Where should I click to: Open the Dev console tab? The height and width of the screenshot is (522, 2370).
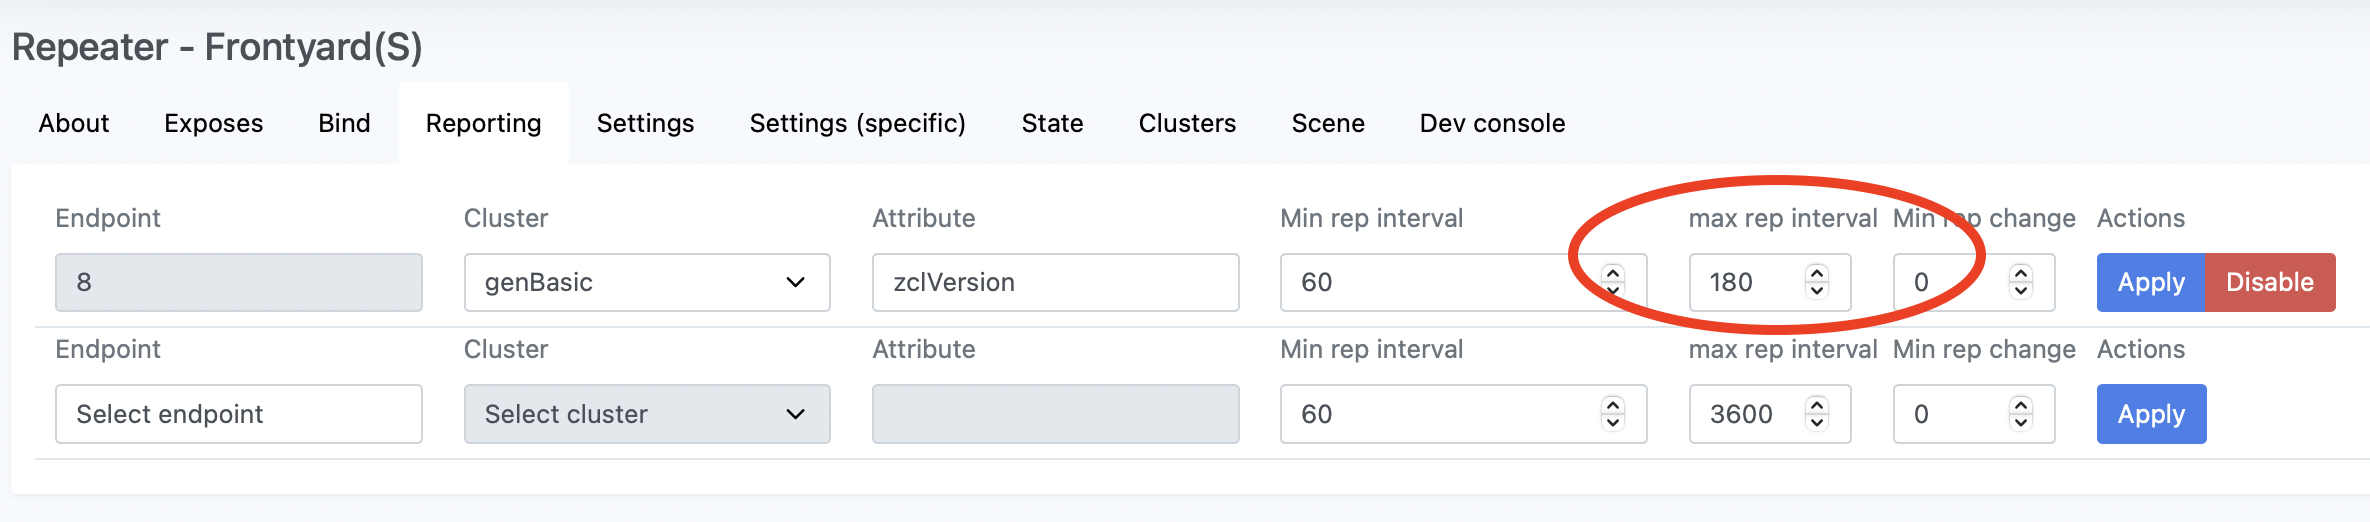[1492, 123]
